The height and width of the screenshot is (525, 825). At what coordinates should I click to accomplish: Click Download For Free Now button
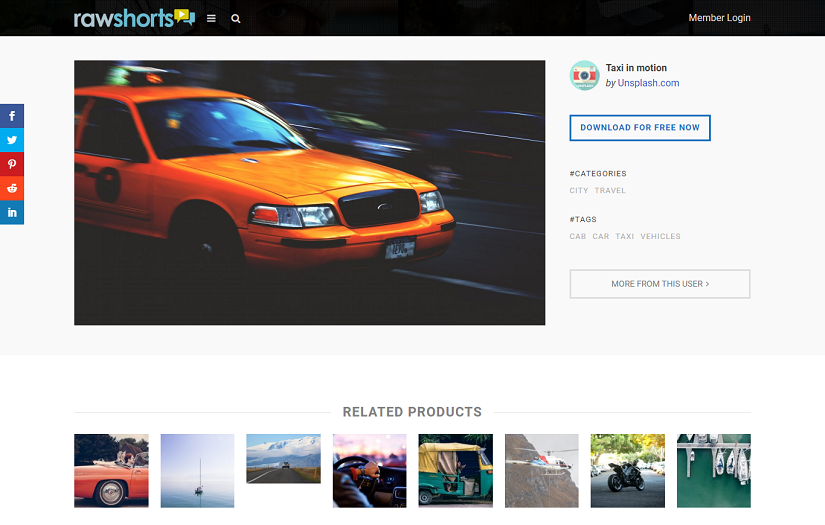(640, 128)
